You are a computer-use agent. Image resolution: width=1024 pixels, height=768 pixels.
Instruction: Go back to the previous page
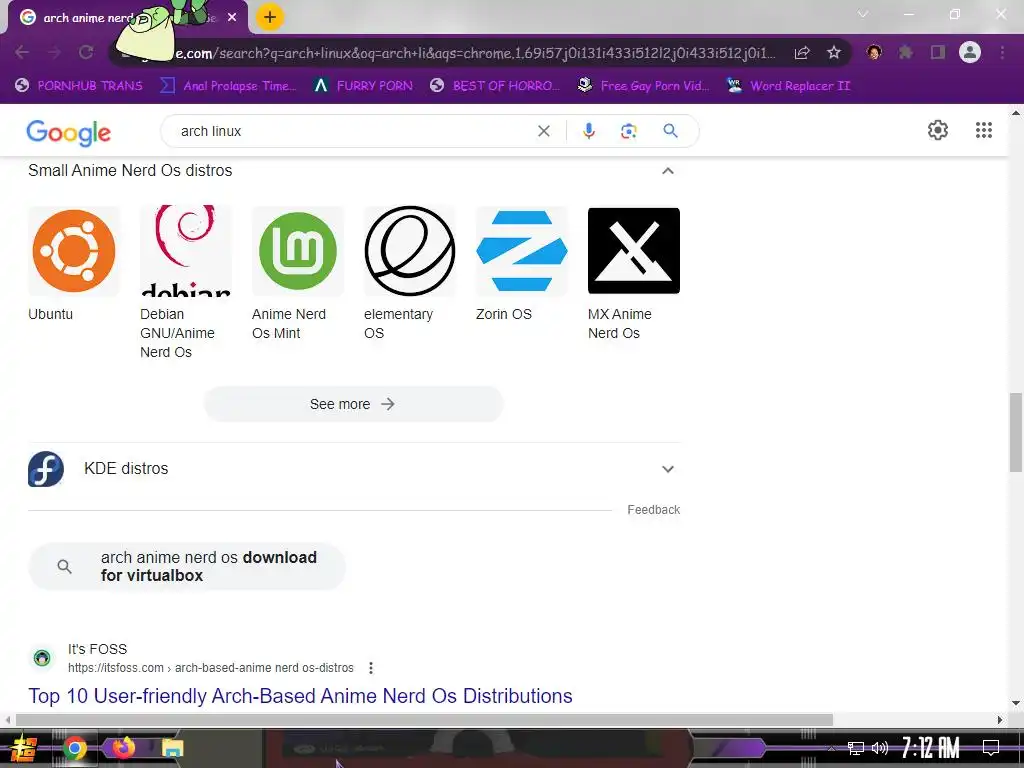[x=22, y=52]
